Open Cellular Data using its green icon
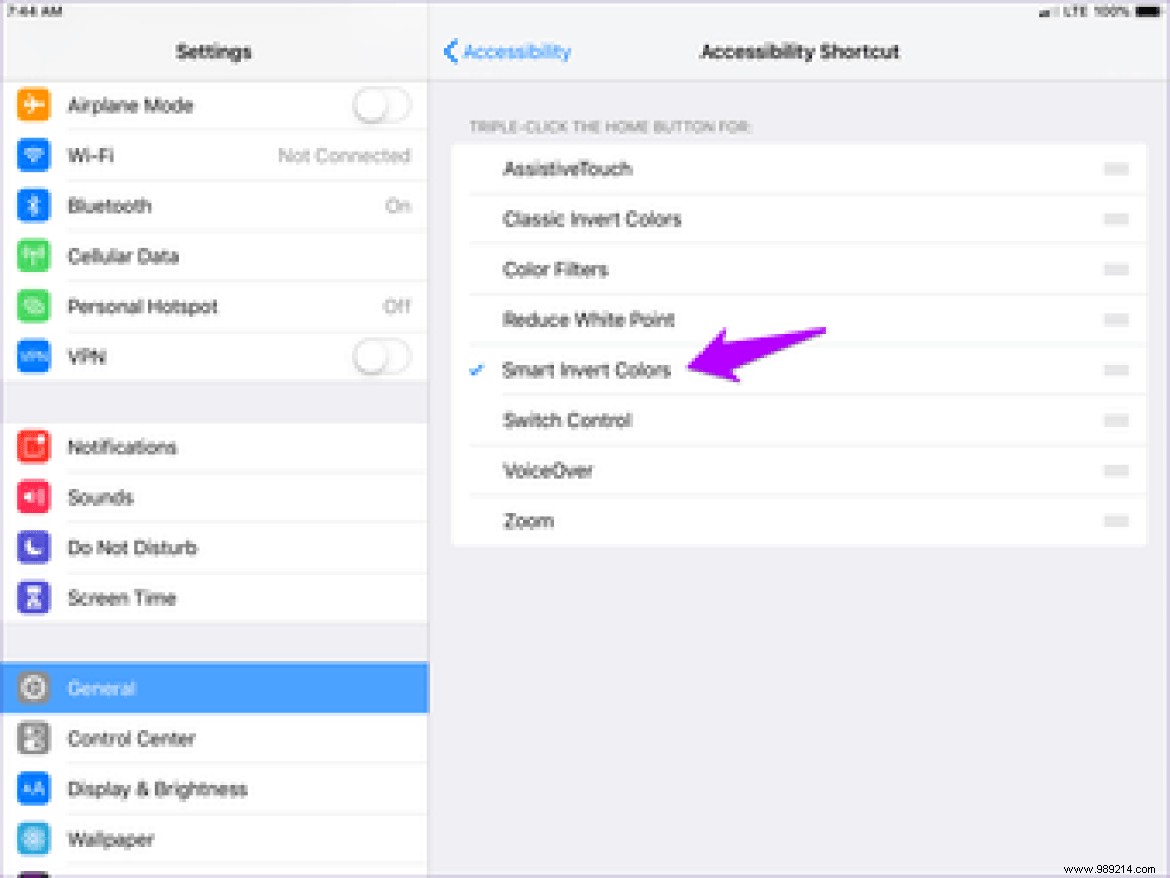 (x=36, y=256)
